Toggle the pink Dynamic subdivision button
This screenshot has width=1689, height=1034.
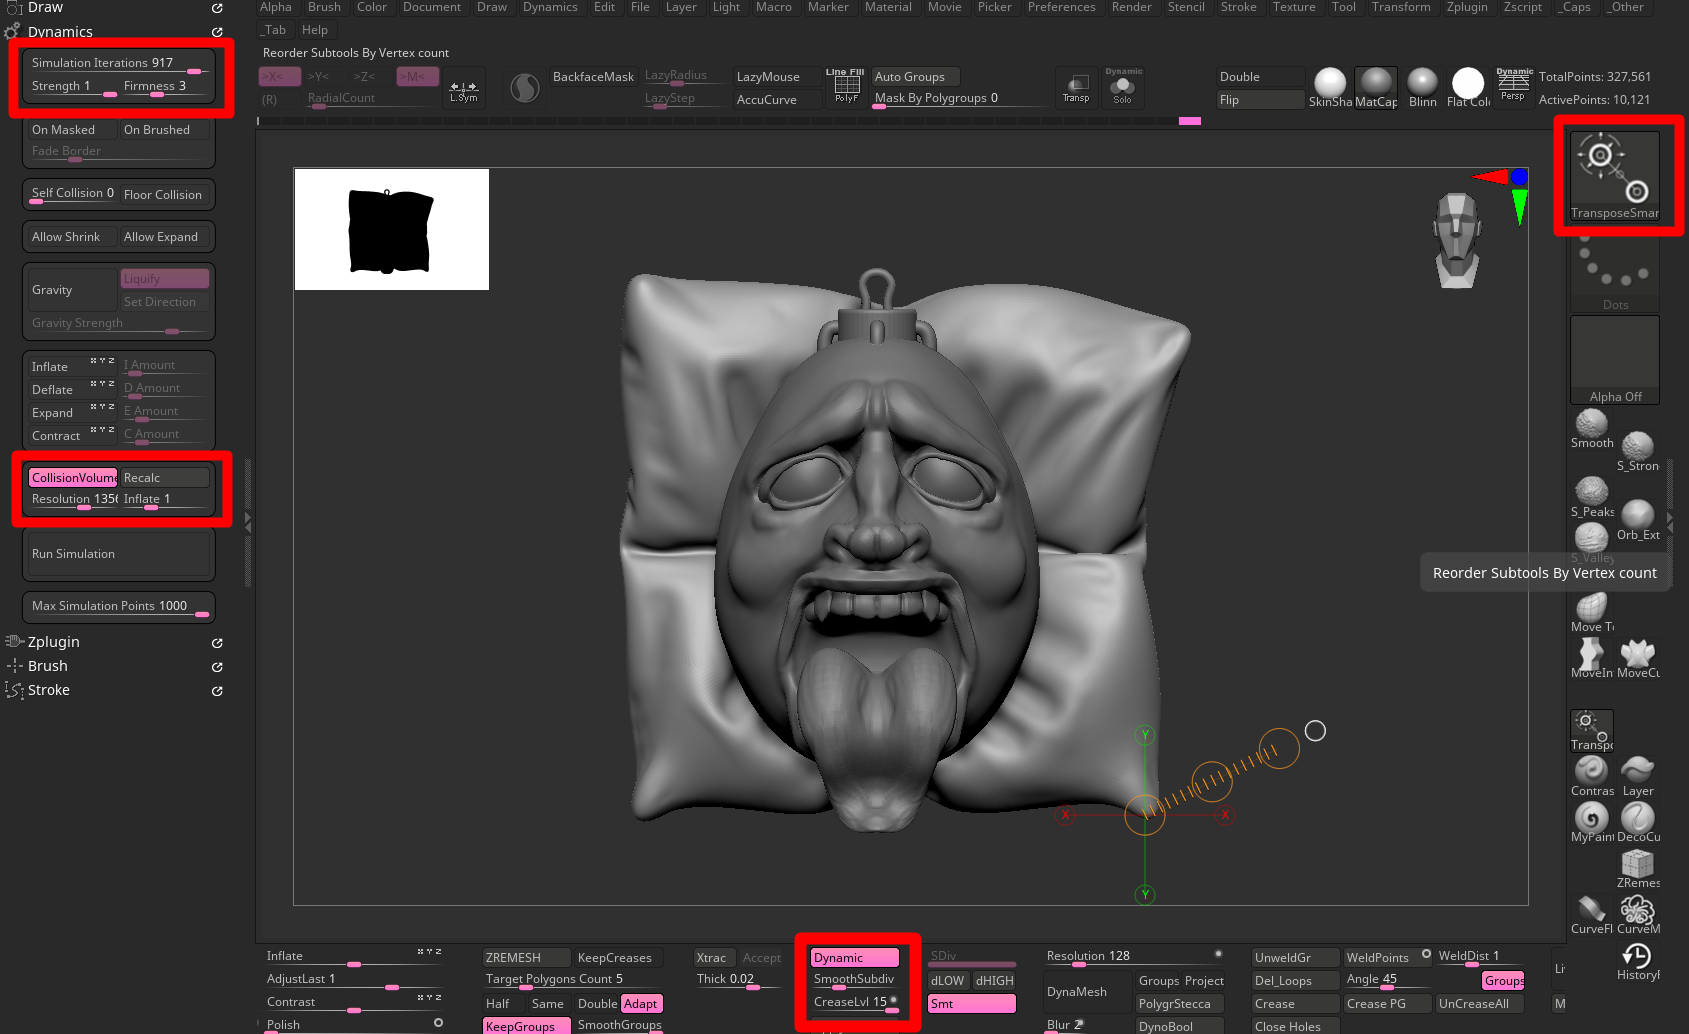(855, 958)
